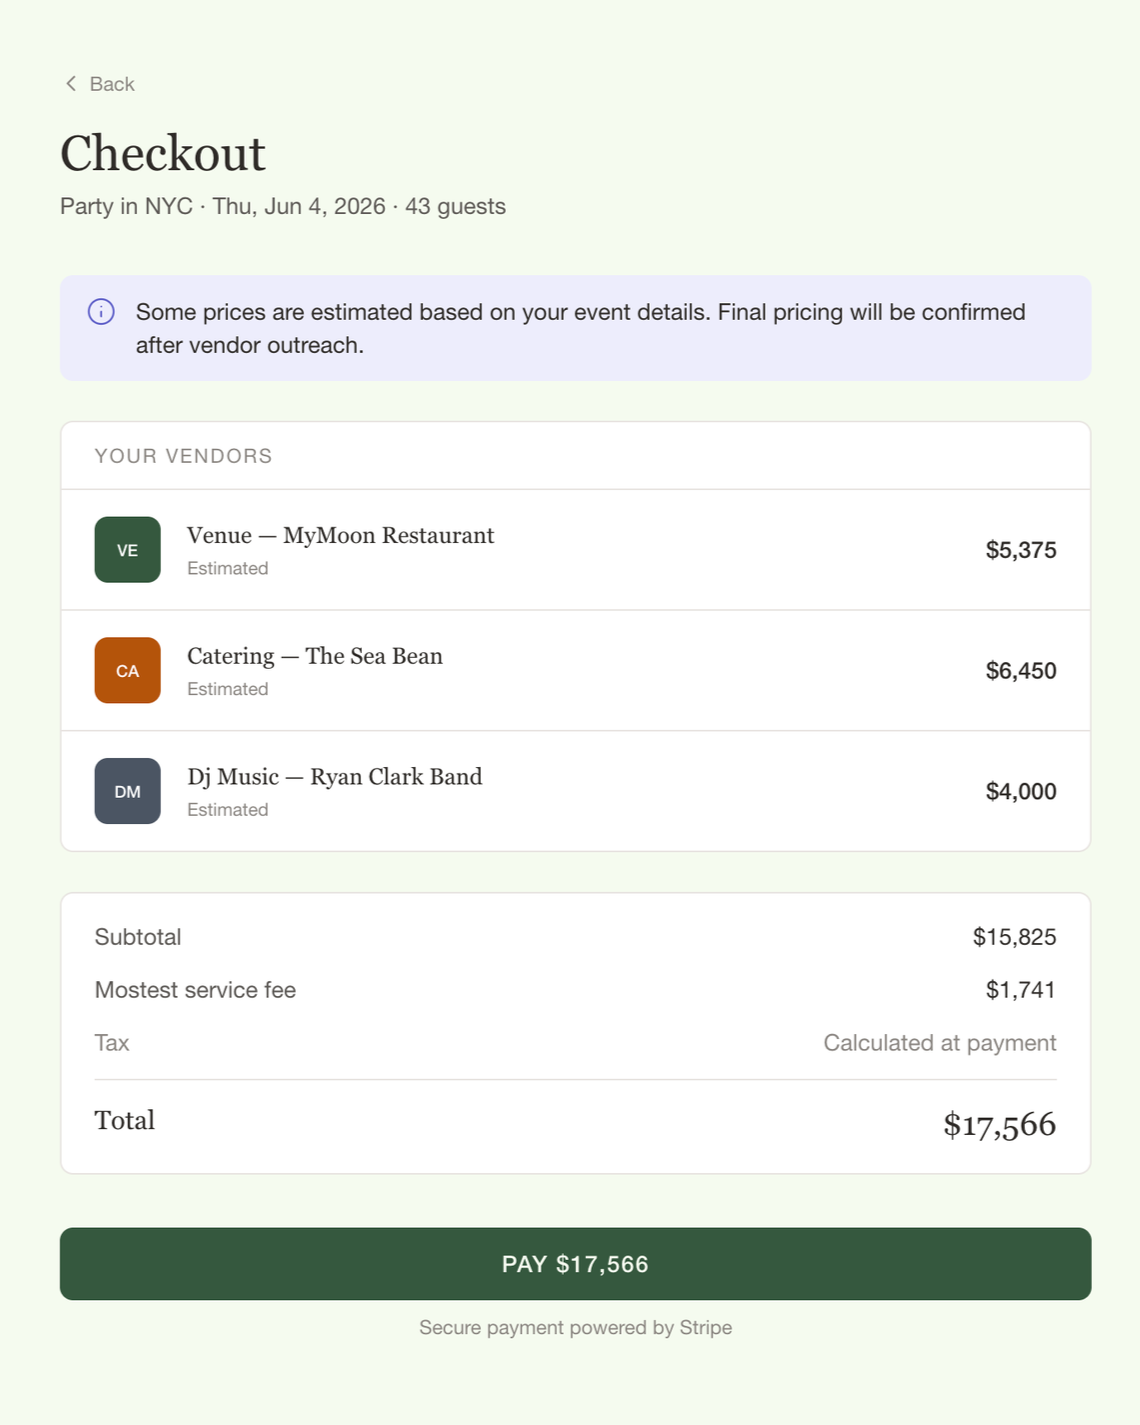Select Catering — The Sea Bean title

(x=314, y=657)
